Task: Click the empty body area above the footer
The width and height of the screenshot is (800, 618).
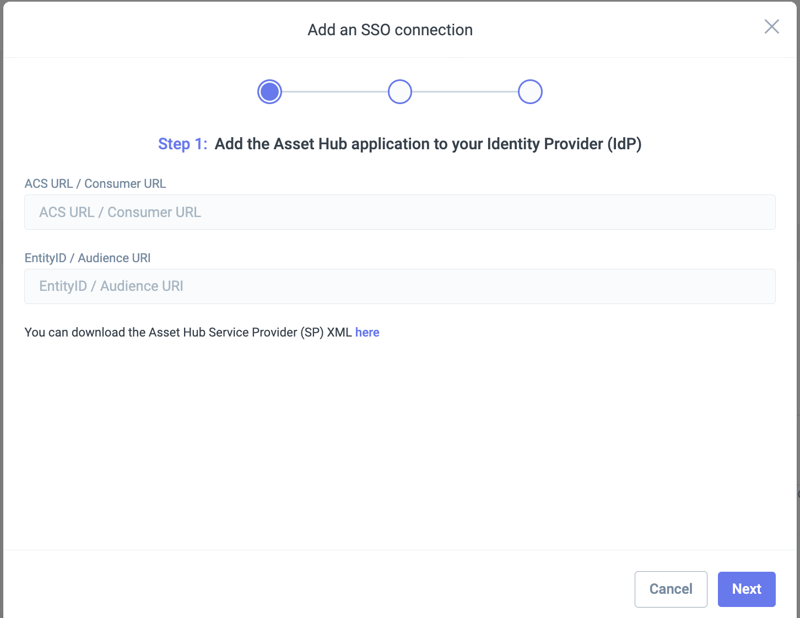Action: (x=400, y=450)
